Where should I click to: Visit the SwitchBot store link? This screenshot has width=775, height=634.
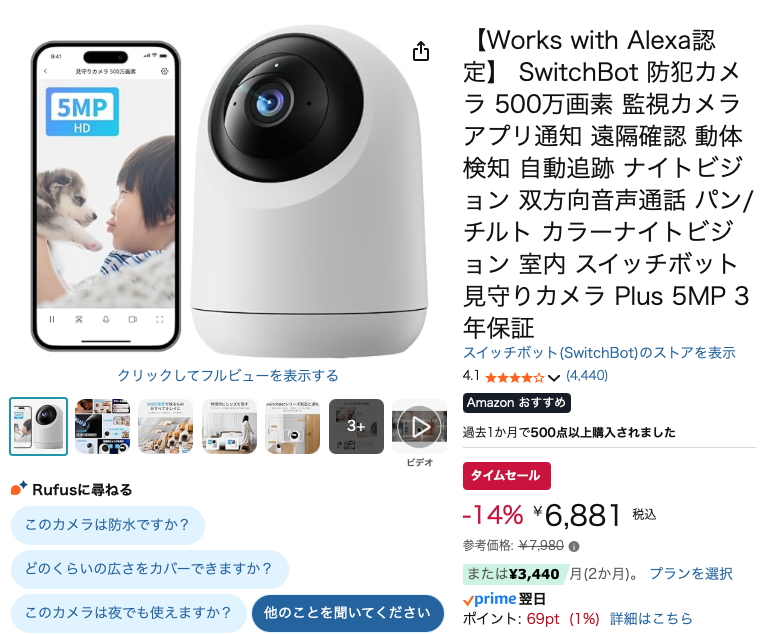(599, 353)
